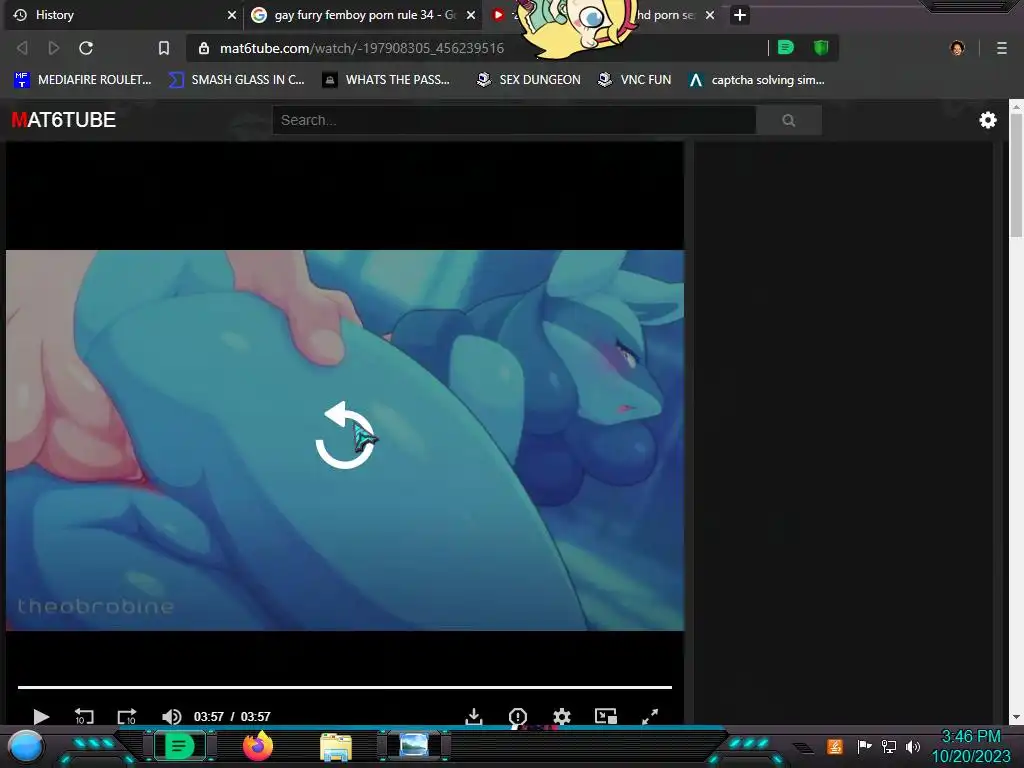The width and height of the screenshot is (1024, 768).
Task: Click the play button in the player controls
Action: pyautogui.click(x=40, y=716)
